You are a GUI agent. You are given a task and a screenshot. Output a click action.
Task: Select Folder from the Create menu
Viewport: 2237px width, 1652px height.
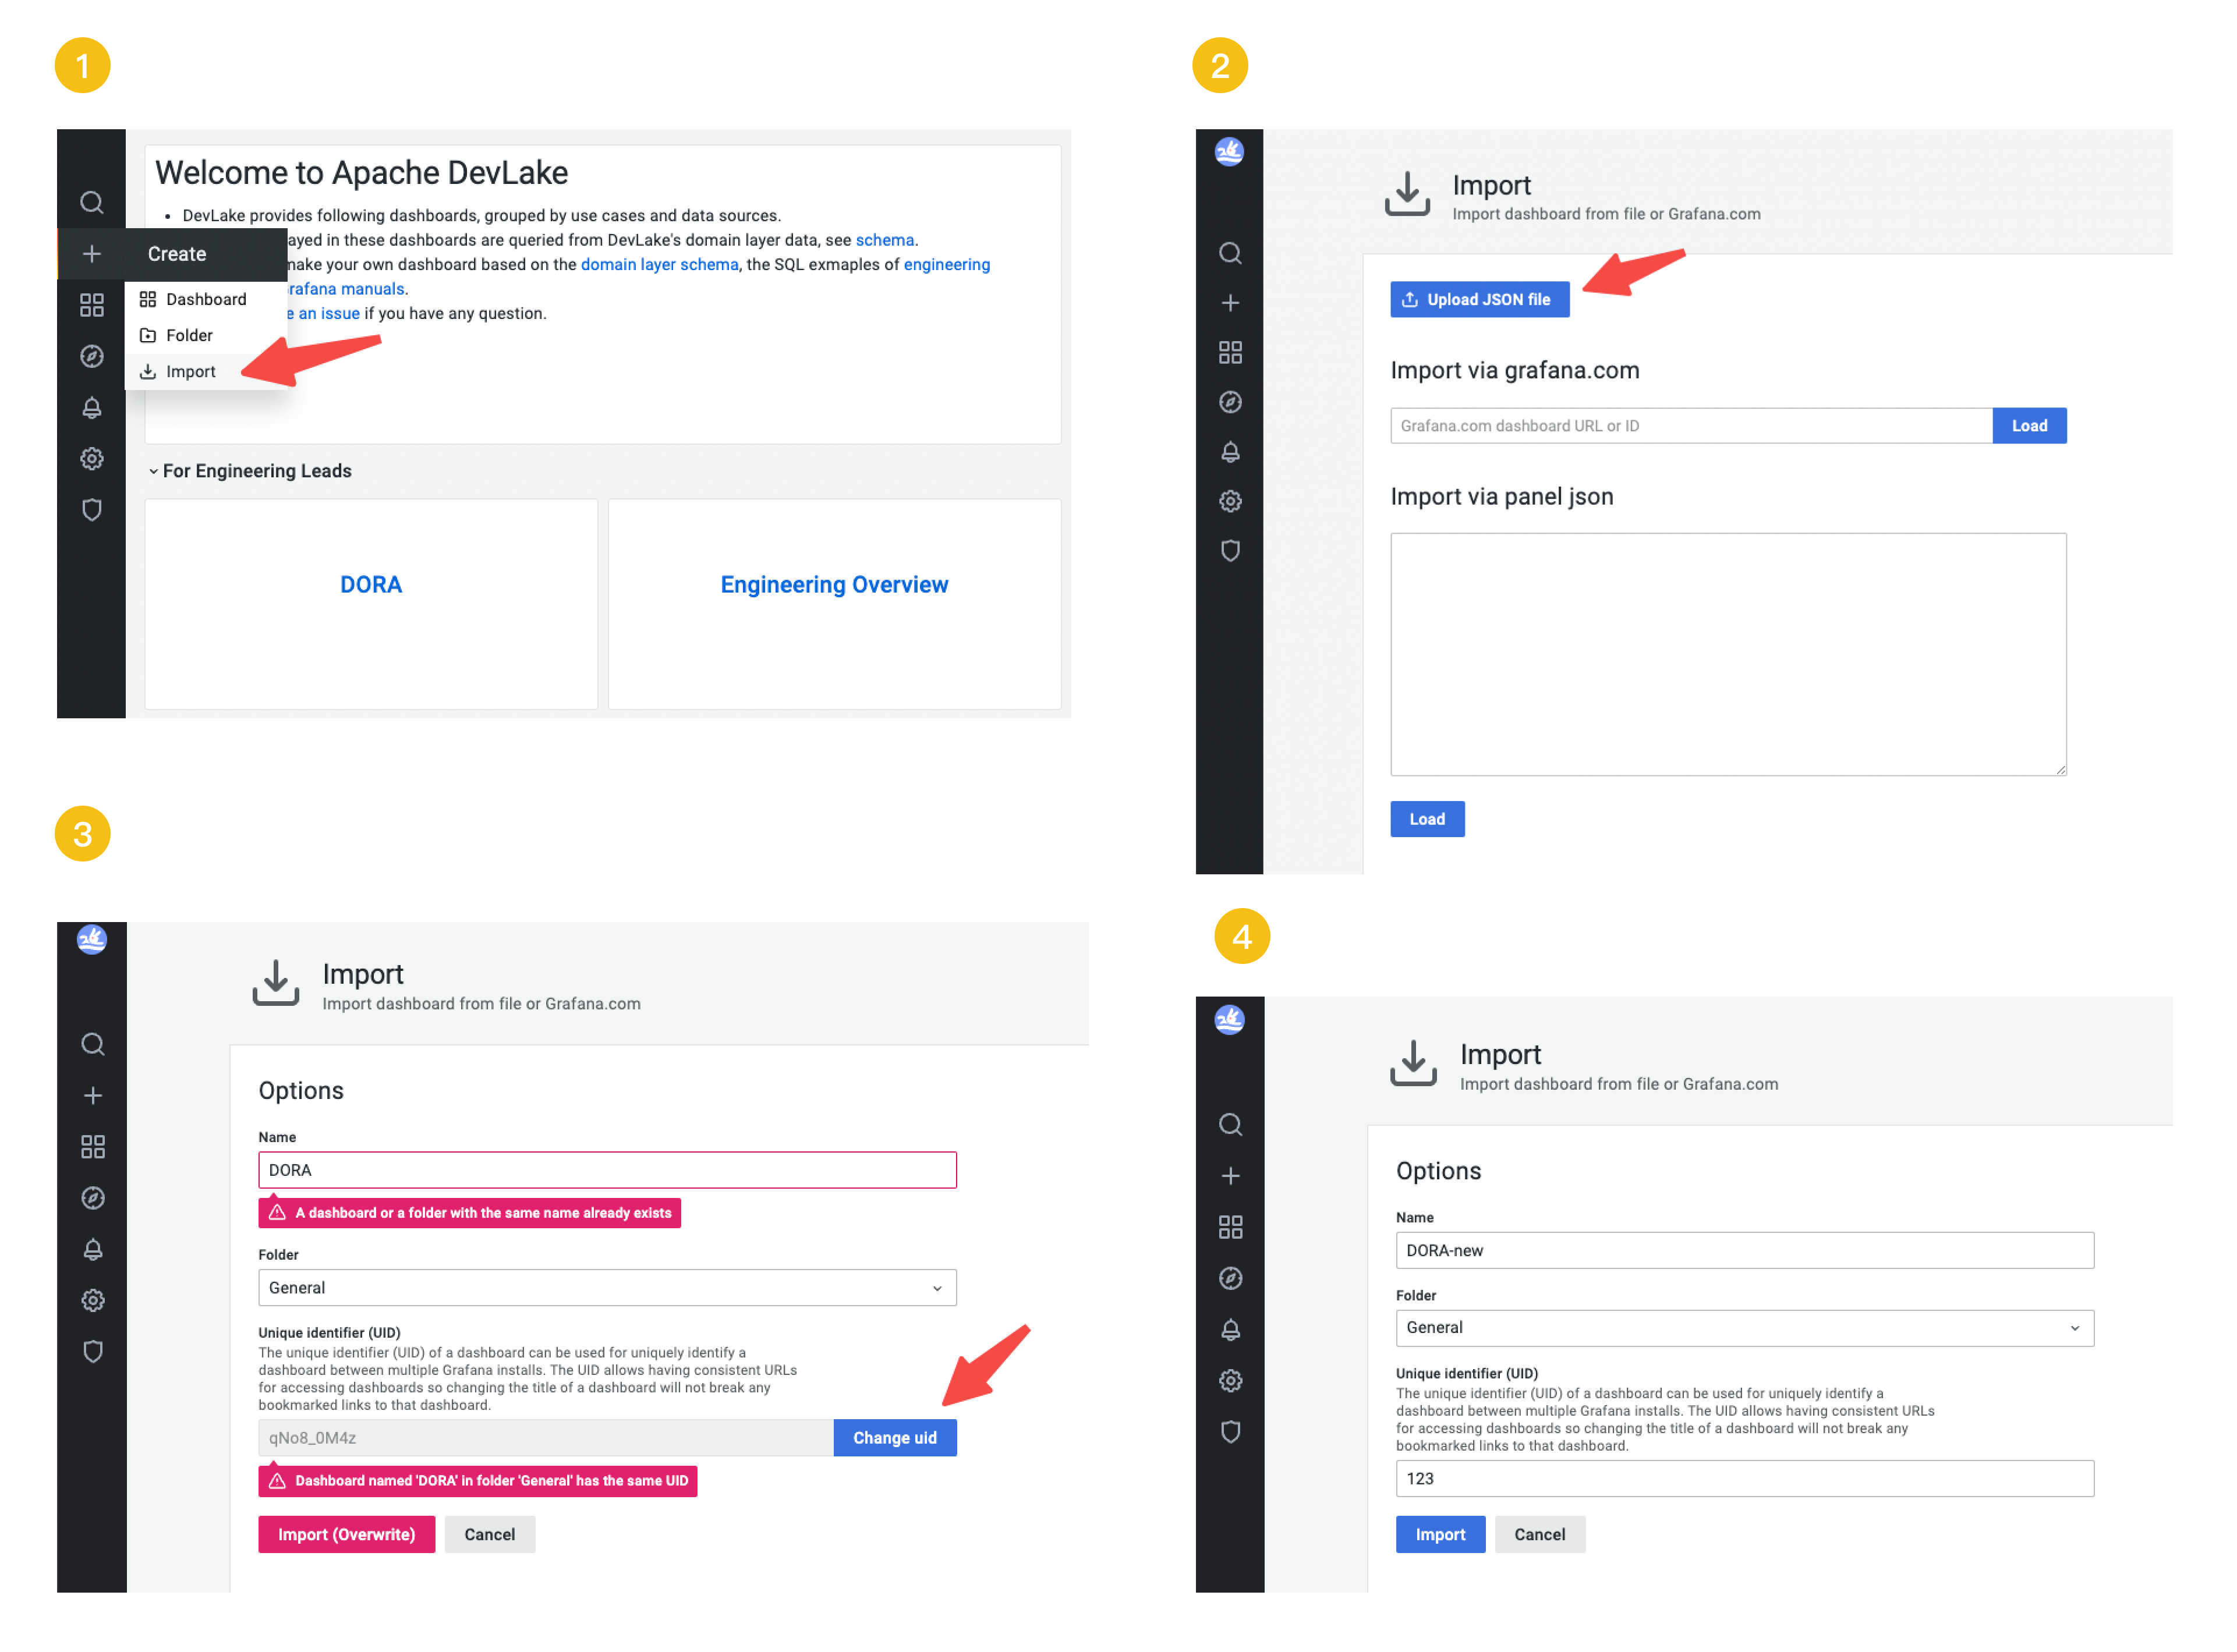[189, 336]
